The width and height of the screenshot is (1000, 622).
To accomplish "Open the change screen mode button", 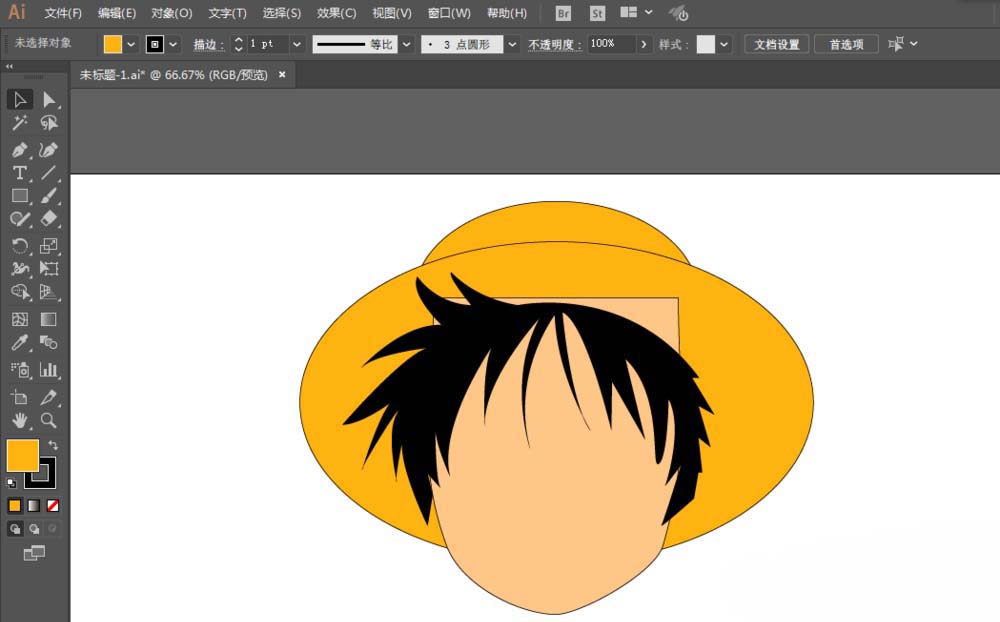I will pos(34,553).
